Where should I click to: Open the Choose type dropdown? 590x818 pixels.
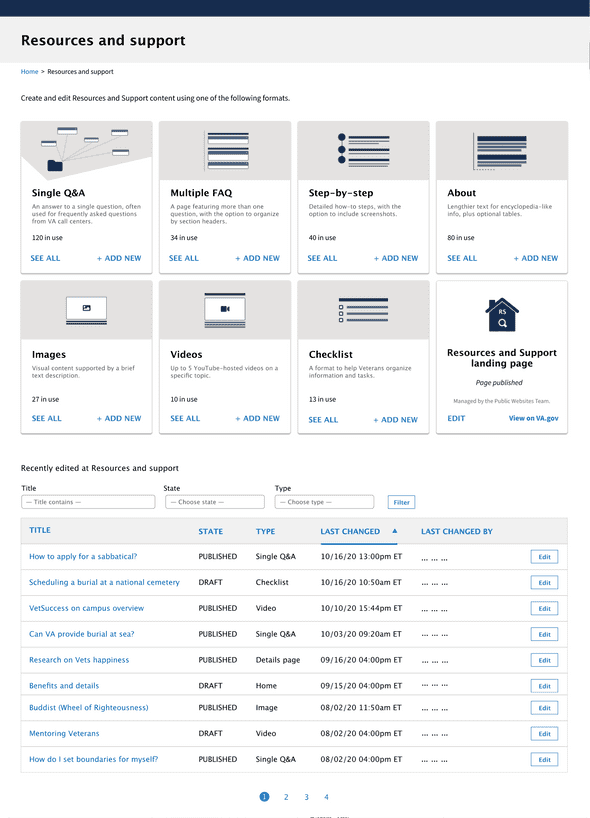(324, 502)
